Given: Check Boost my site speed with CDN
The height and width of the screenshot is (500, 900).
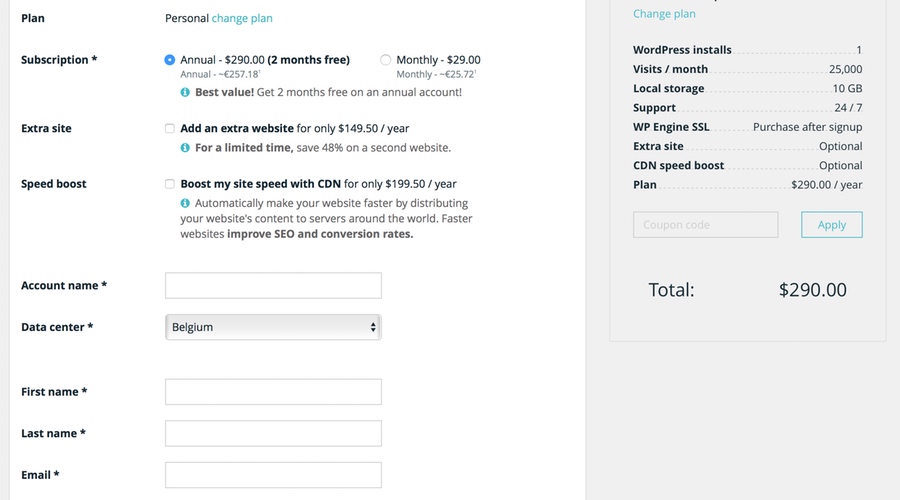Looking at the screenshot, I should (169, 184).
